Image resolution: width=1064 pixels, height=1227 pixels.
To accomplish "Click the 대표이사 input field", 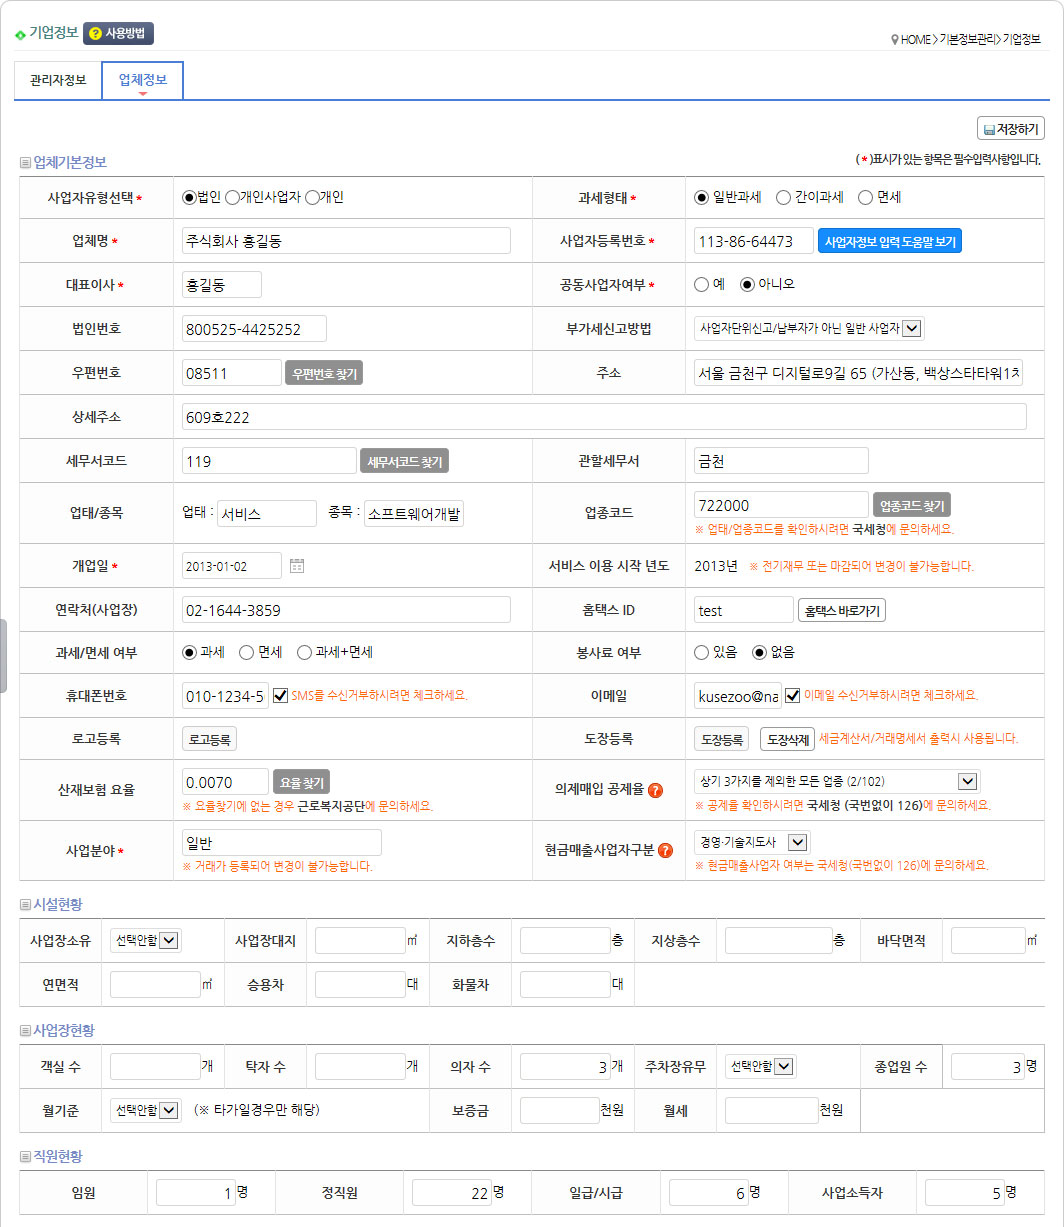I will (x=222, y=285).
